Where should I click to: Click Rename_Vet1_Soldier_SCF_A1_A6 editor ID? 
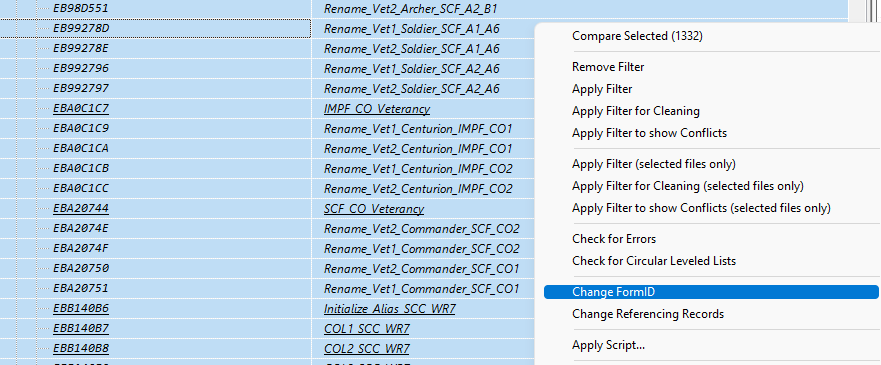point(411,29)
